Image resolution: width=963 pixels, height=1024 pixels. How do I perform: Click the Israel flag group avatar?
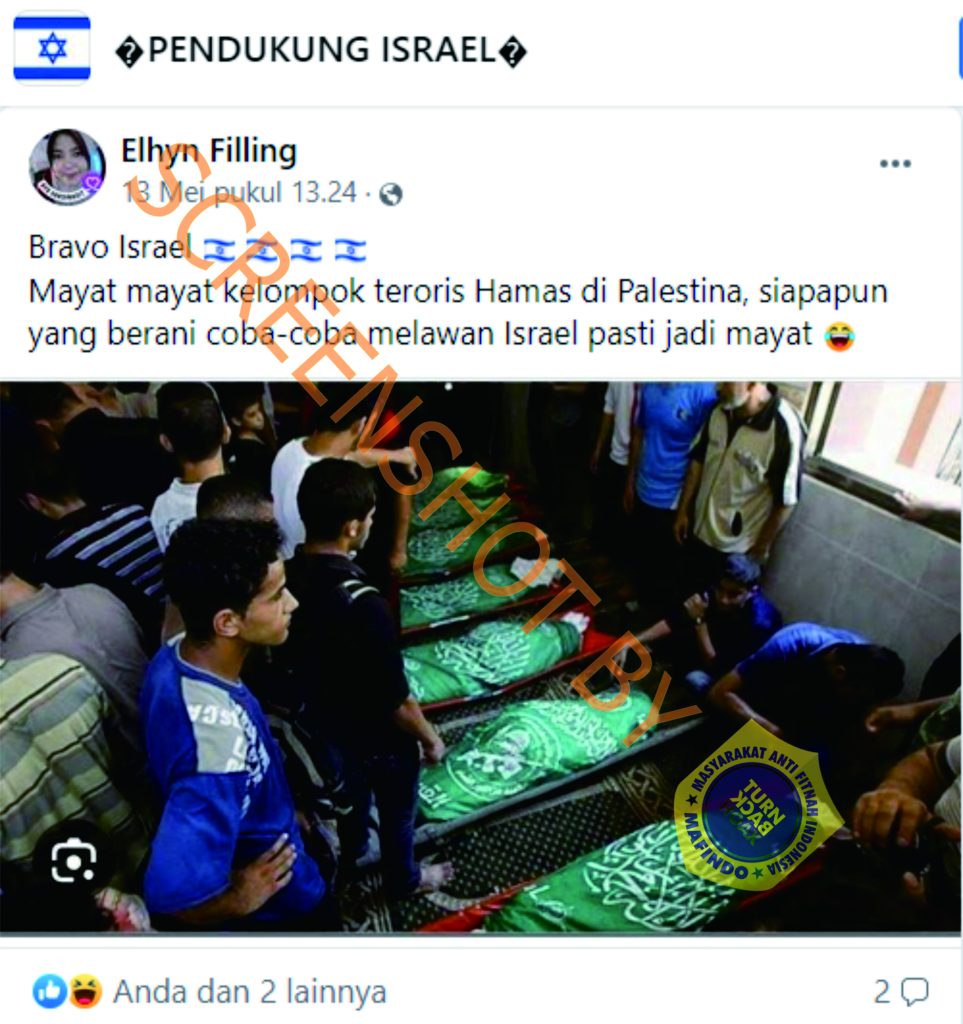52,48
